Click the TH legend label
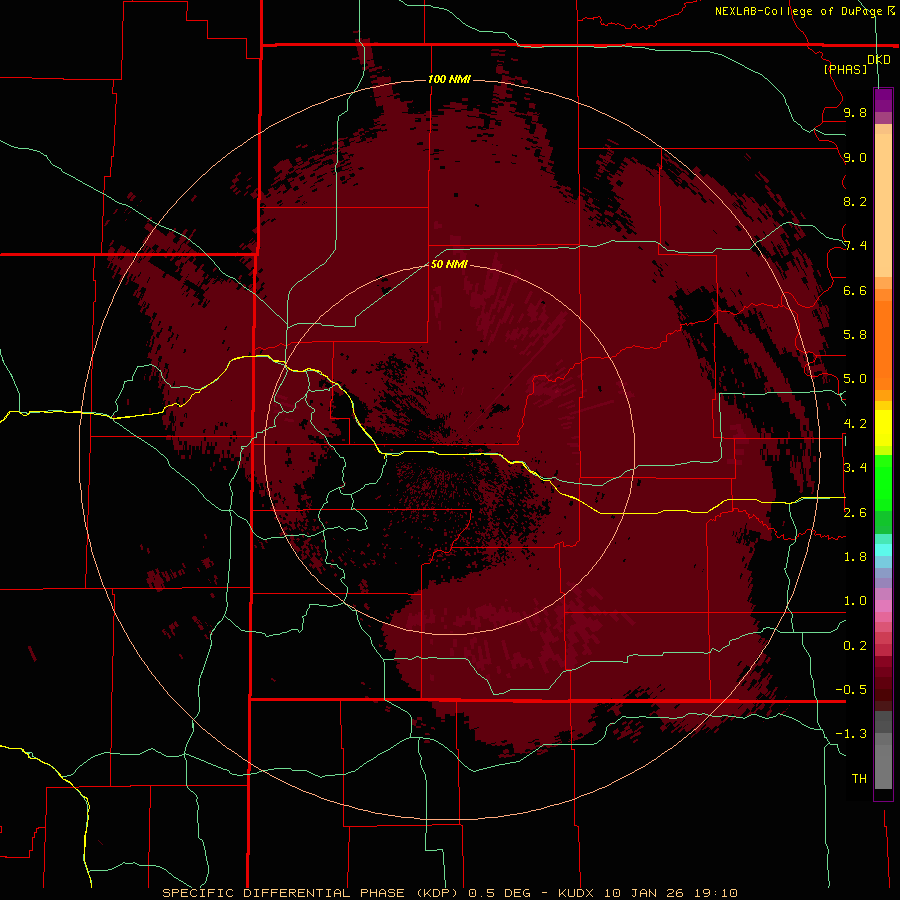The width and height of the screenshot is (900, 900). tap(859, 779)
